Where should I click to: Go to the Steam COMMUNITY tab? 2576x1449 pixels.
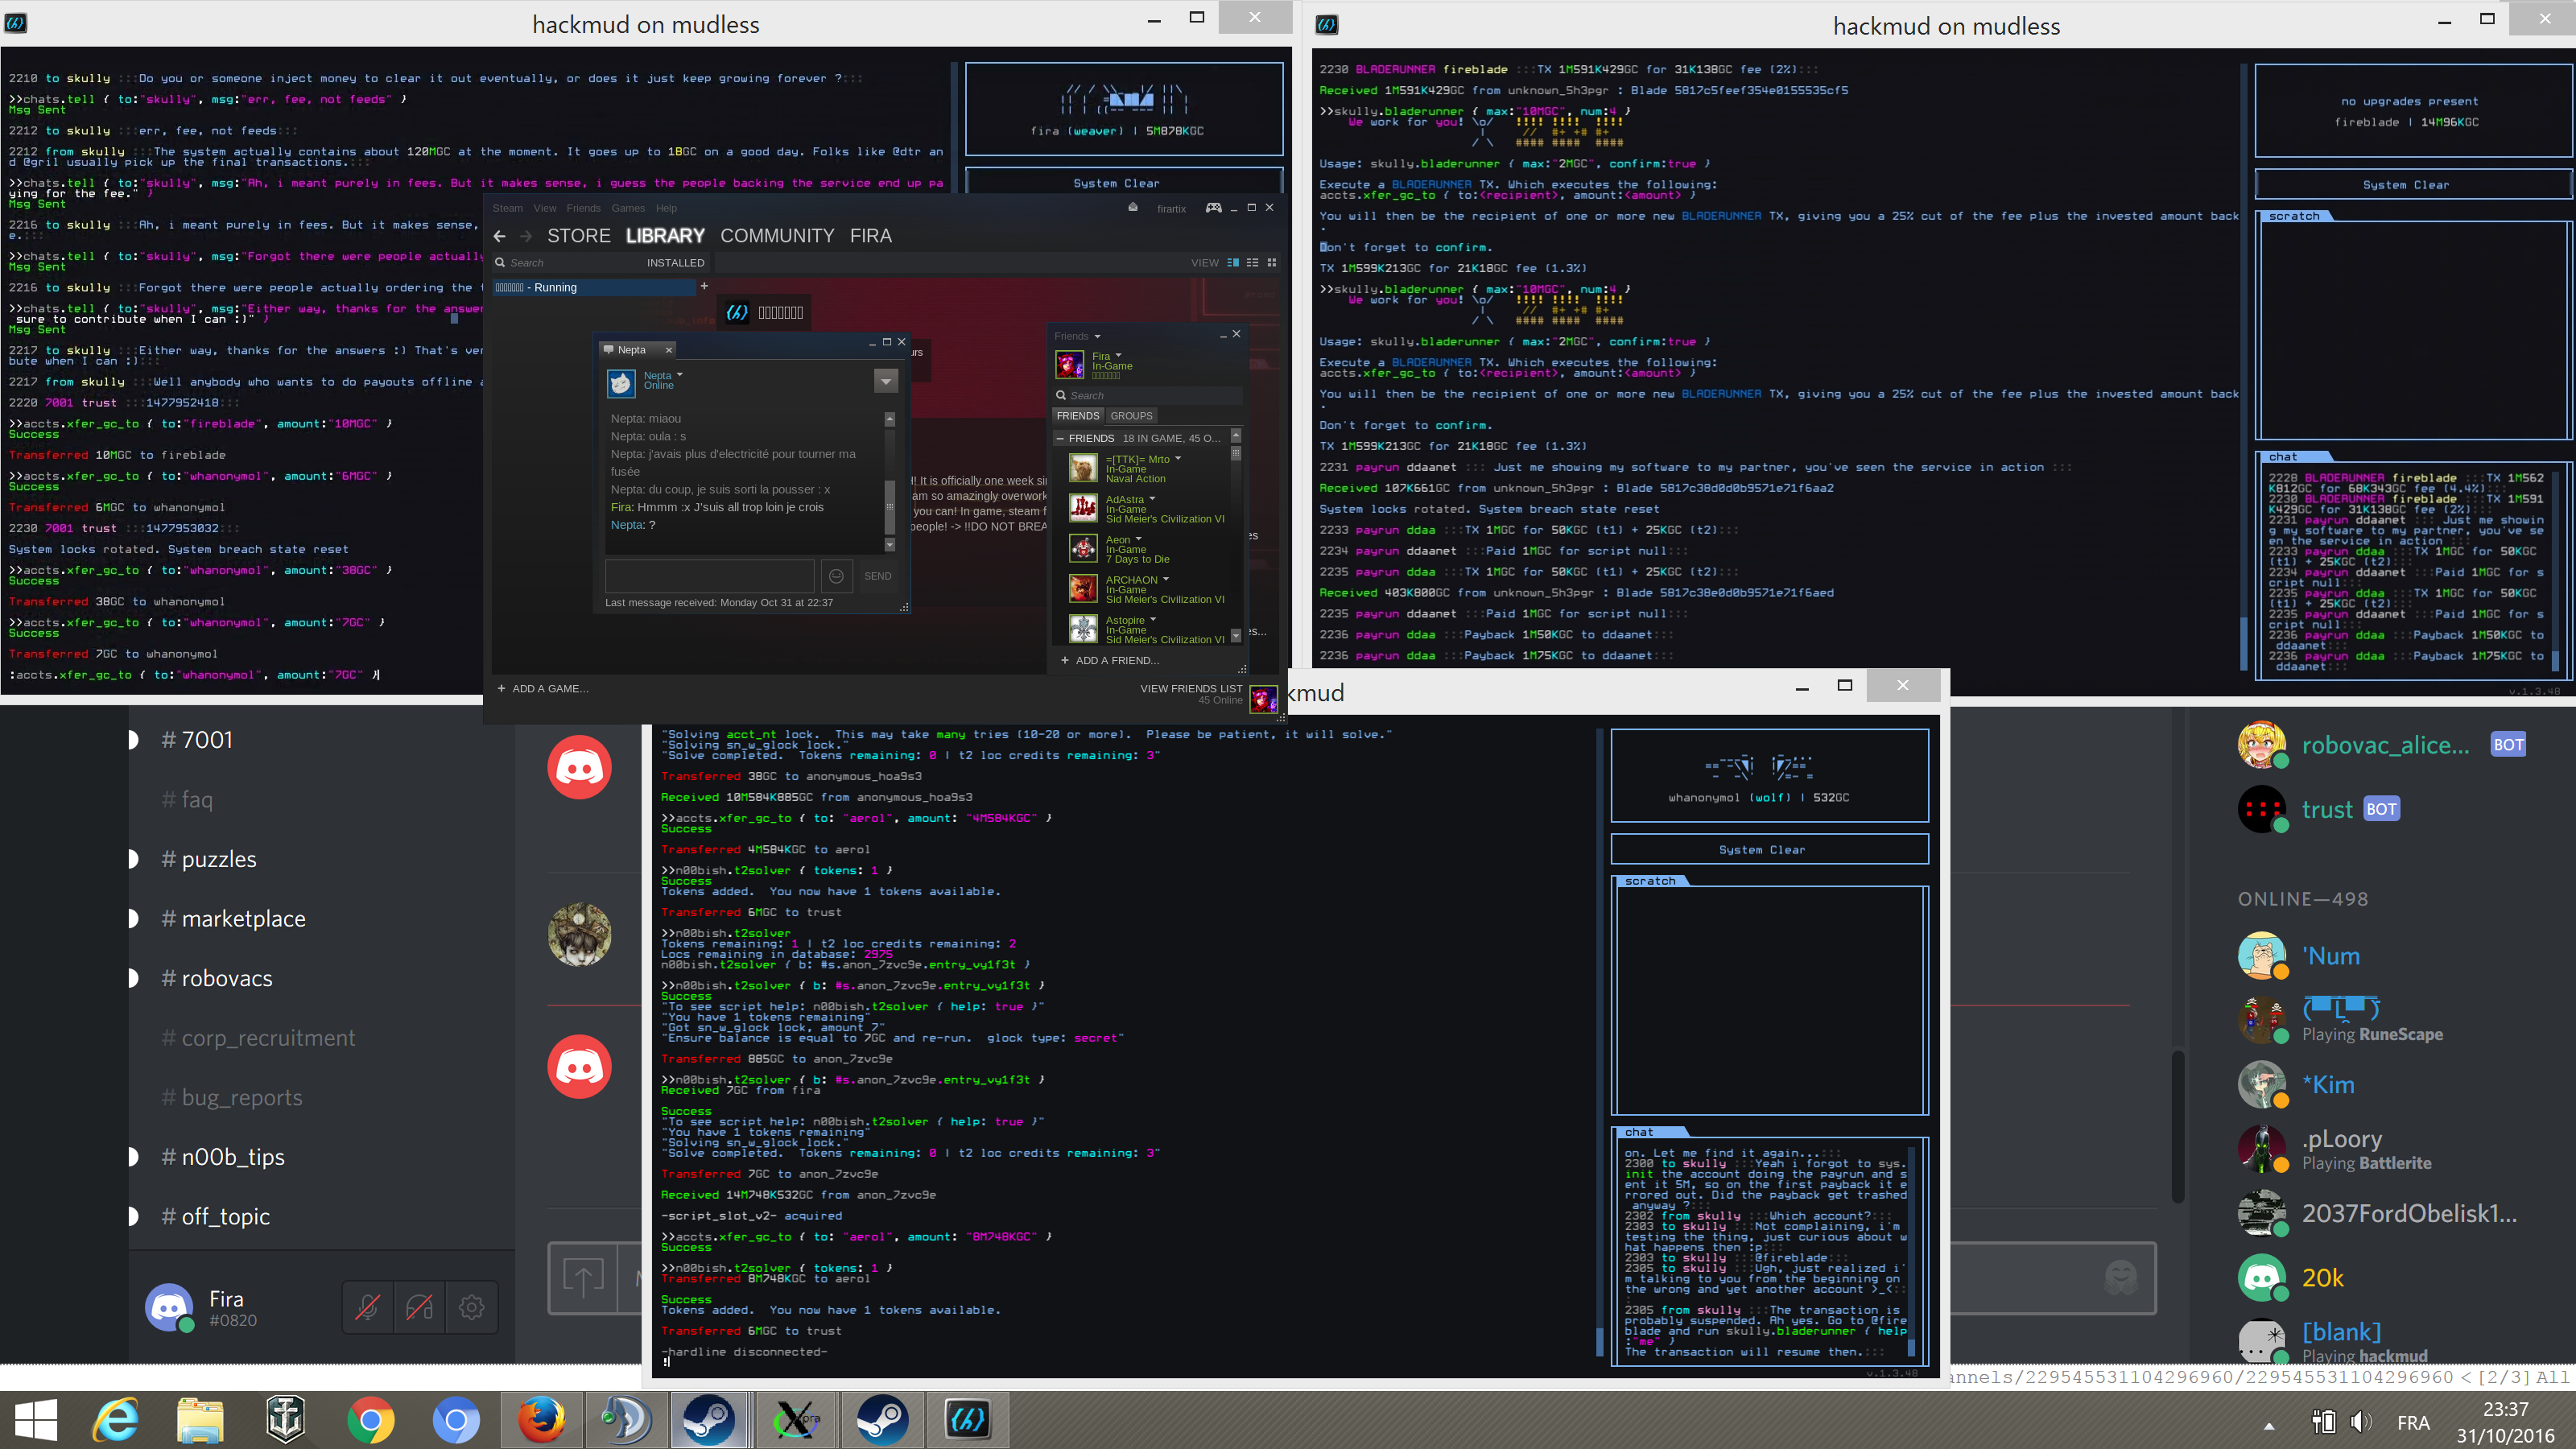coord(777,236)
